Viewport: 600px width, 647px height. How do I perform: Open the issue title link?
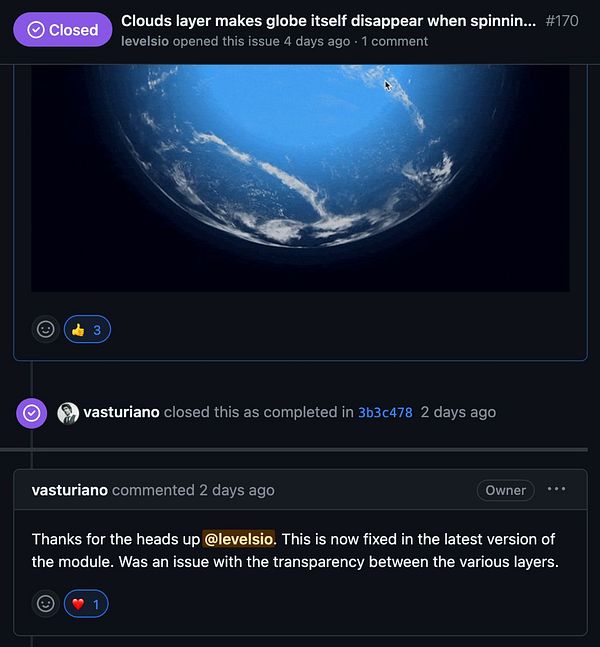click(x=329, y=21)
